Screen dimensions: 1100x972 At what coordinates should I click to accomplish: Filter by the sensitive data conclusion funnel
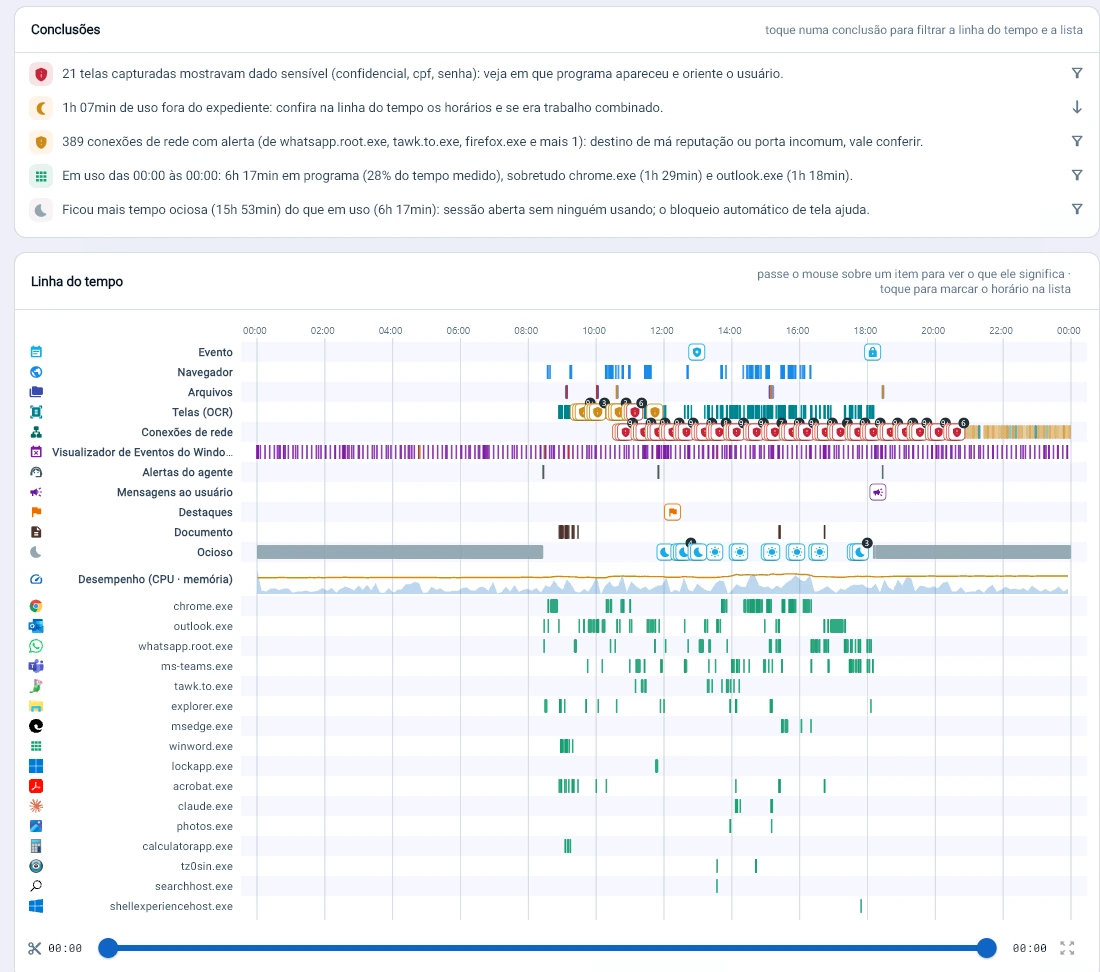click(x=1077, y=73)
